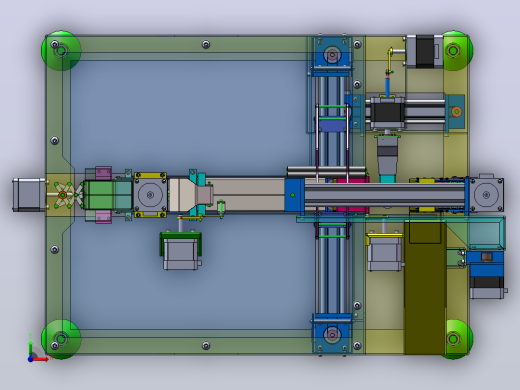Click the bottom-center frame screw

pyautogui.click(x=206, y=345)
